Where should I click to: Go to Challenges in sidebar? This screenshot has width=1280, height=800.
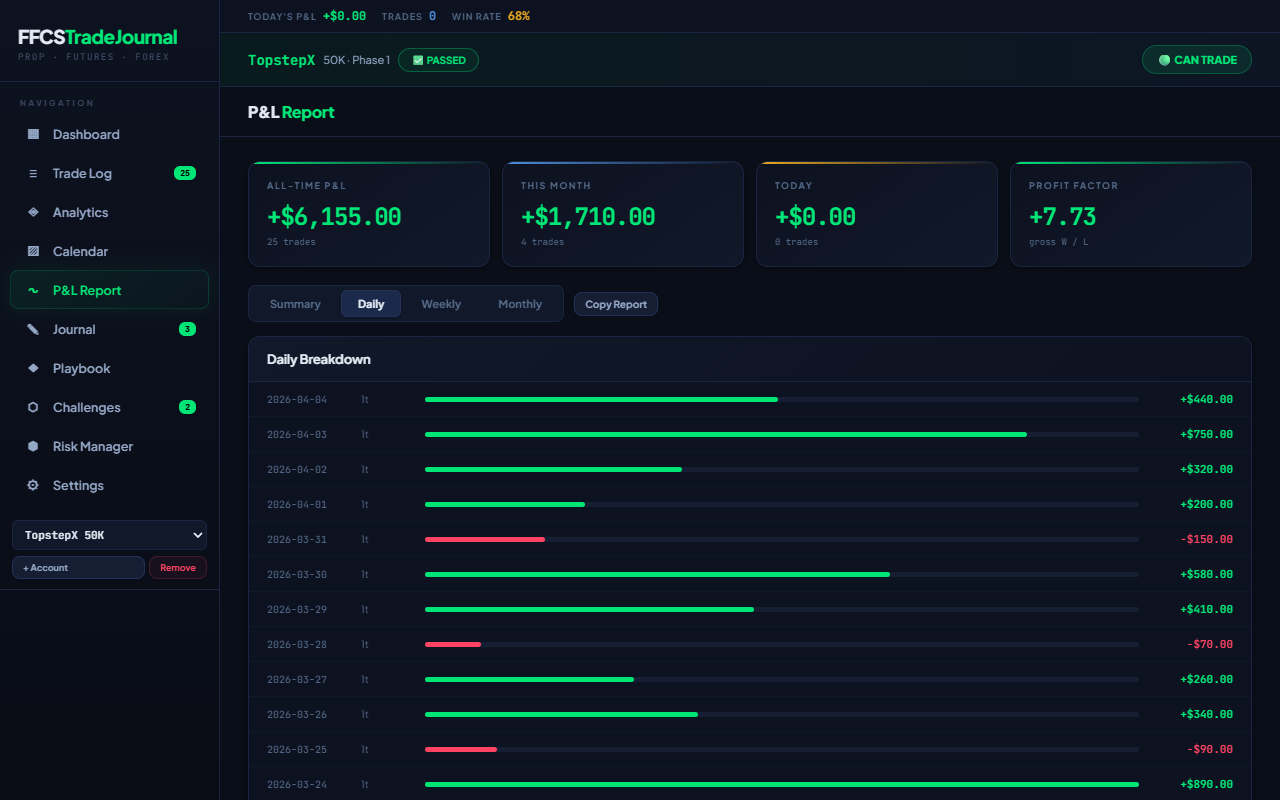coord(109,407)
